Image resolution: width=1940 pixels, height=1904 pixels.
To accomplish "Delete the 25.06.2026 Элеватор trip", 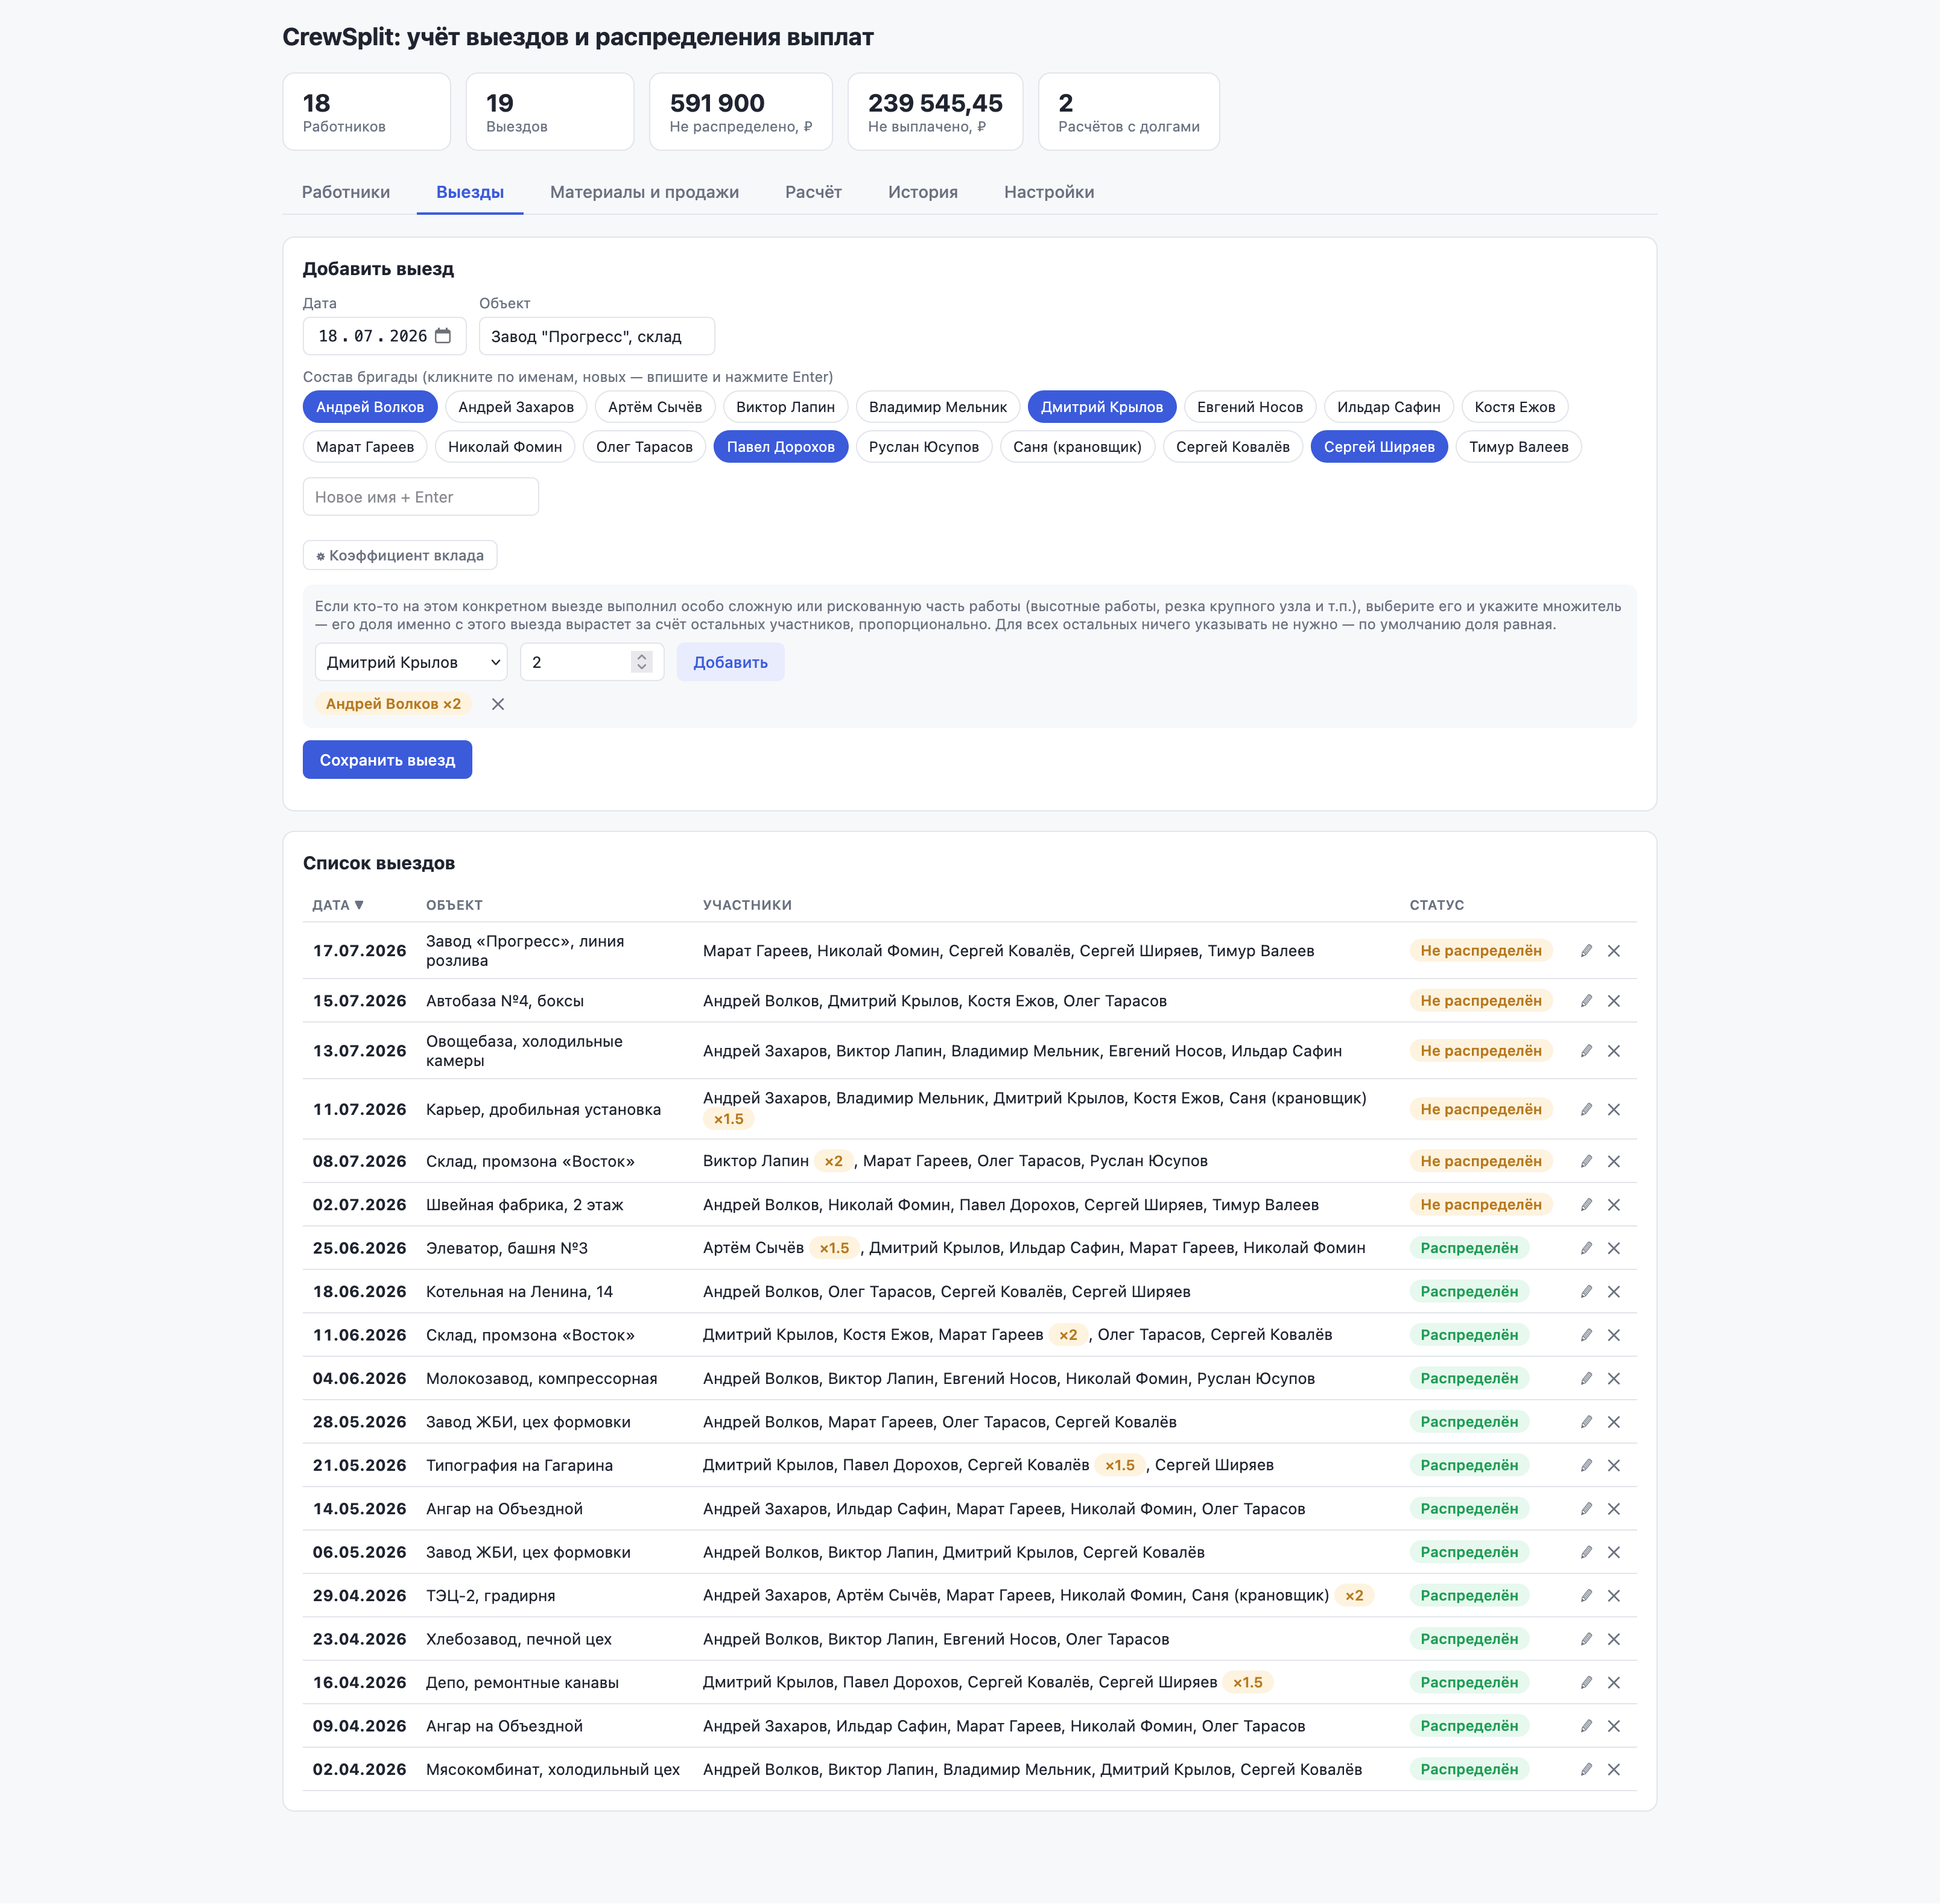I will click(1614, 1248).
